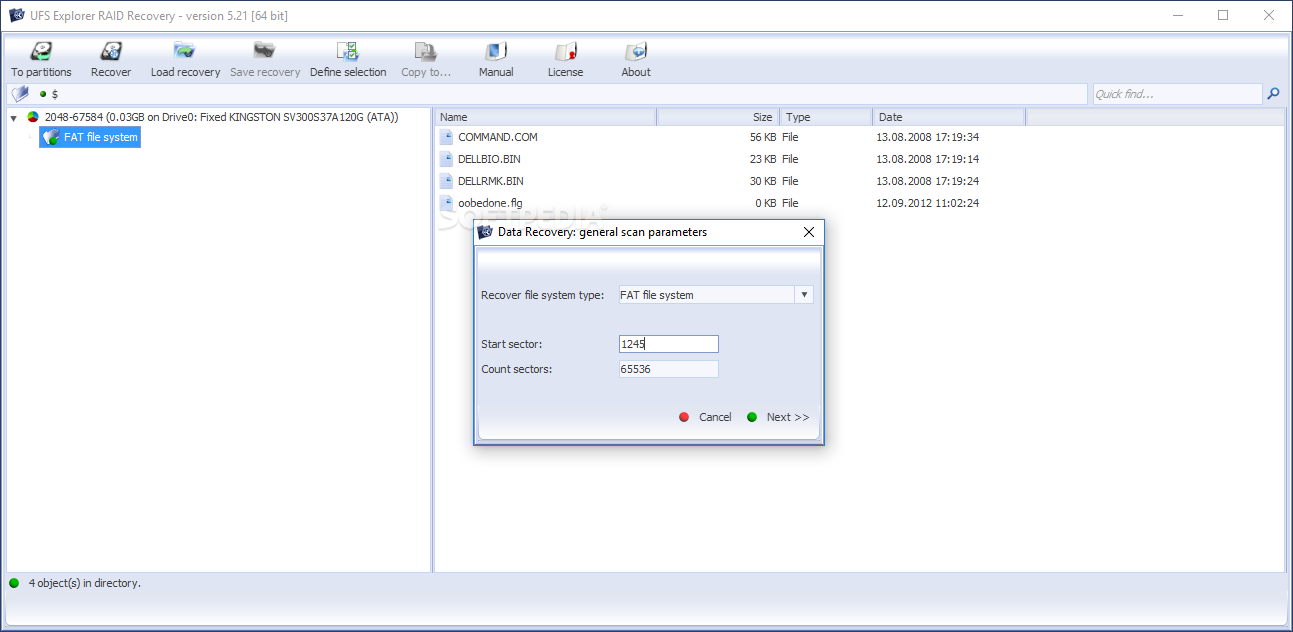Open the To partitions toolbar icon
This screenshot has width=1293, height=632.
click(x=41, y=59)
